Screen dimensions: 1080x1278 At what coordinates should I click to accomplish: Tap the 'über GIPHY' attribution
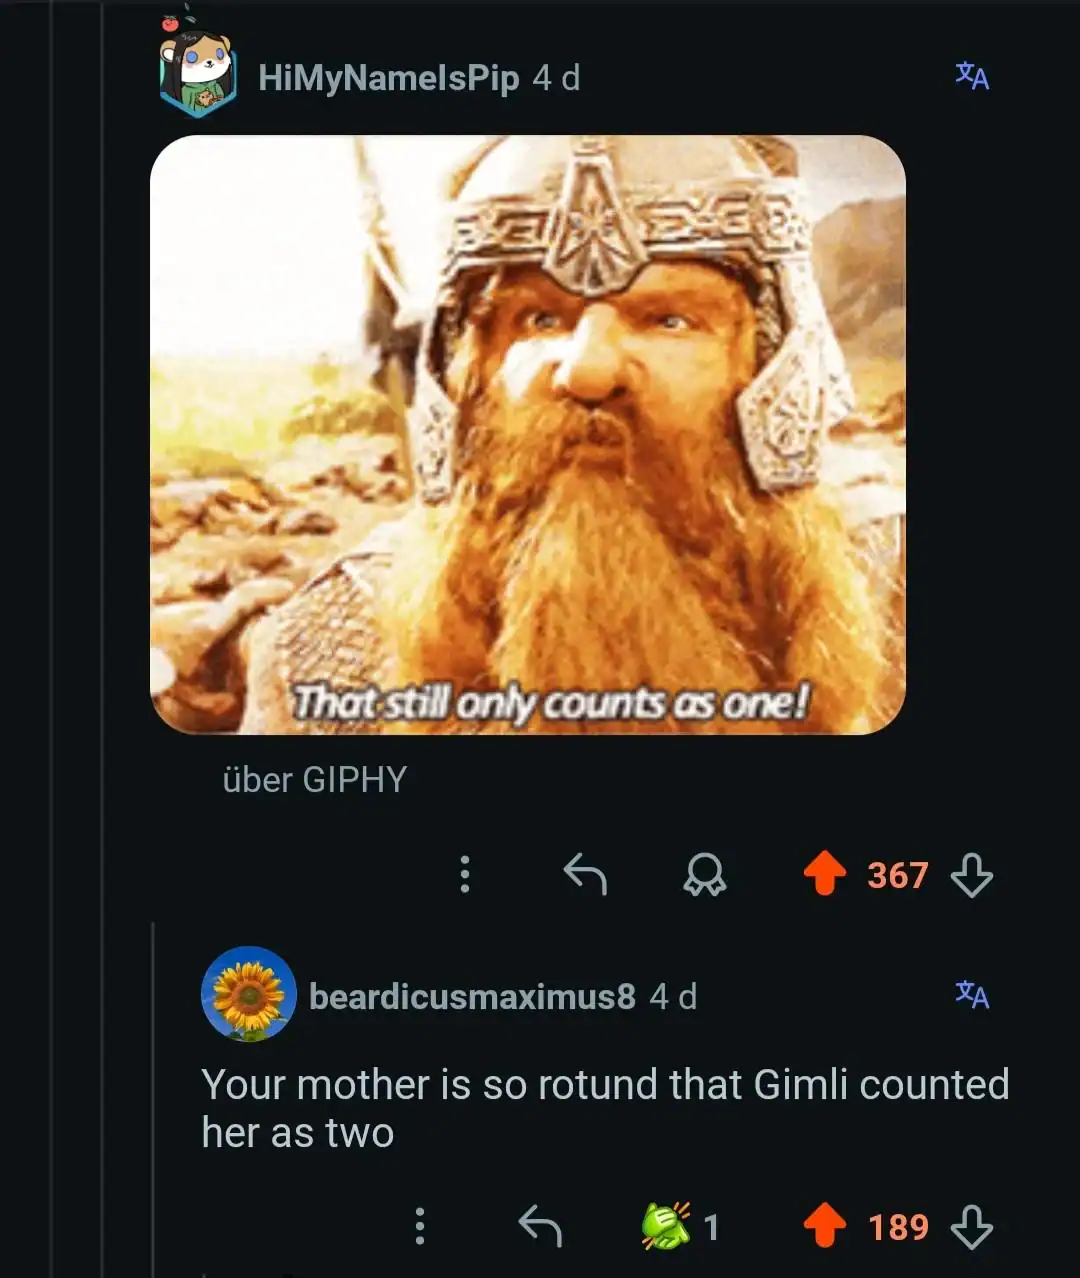click(x=314, y=780)
